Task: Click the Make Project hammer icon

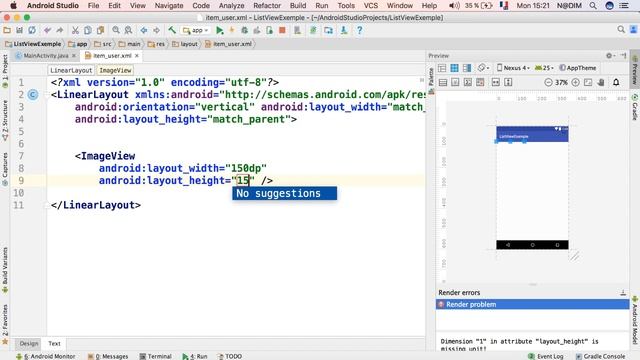Action: [x=172, y=30]
